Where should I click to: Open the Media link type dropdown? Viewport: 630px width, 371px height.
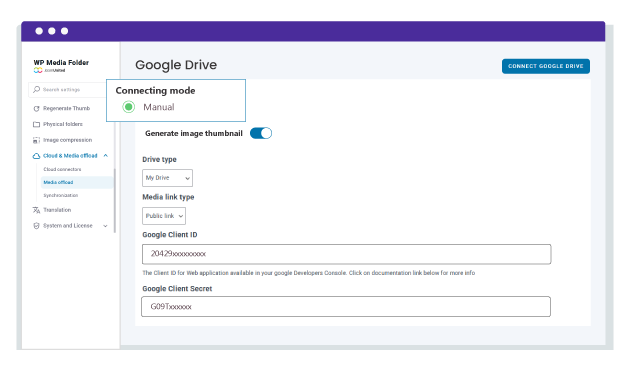point(164,216)
